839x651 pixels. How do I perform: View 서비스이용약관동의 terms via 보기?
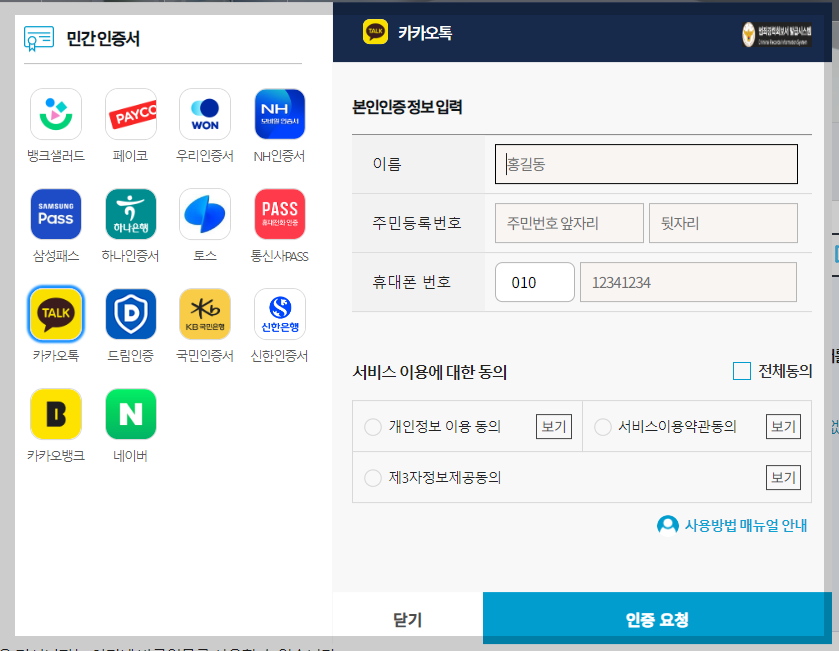click(783, 426)
